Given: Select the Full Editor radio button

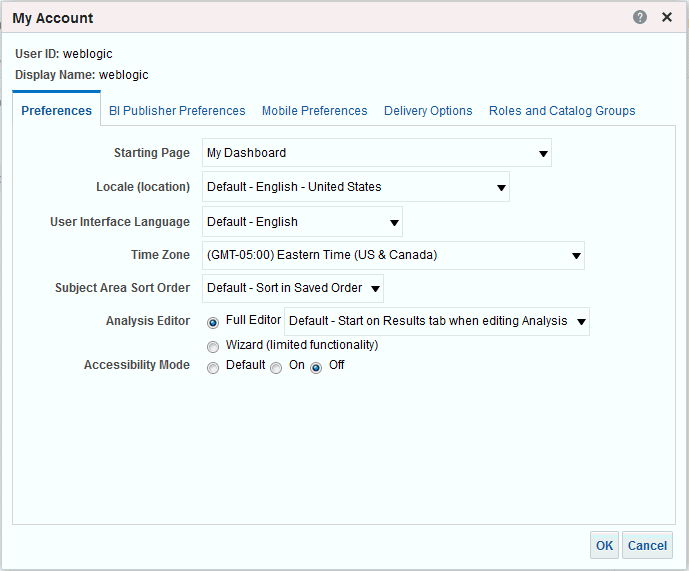Looking at the screenshot, I should point(213,323).
